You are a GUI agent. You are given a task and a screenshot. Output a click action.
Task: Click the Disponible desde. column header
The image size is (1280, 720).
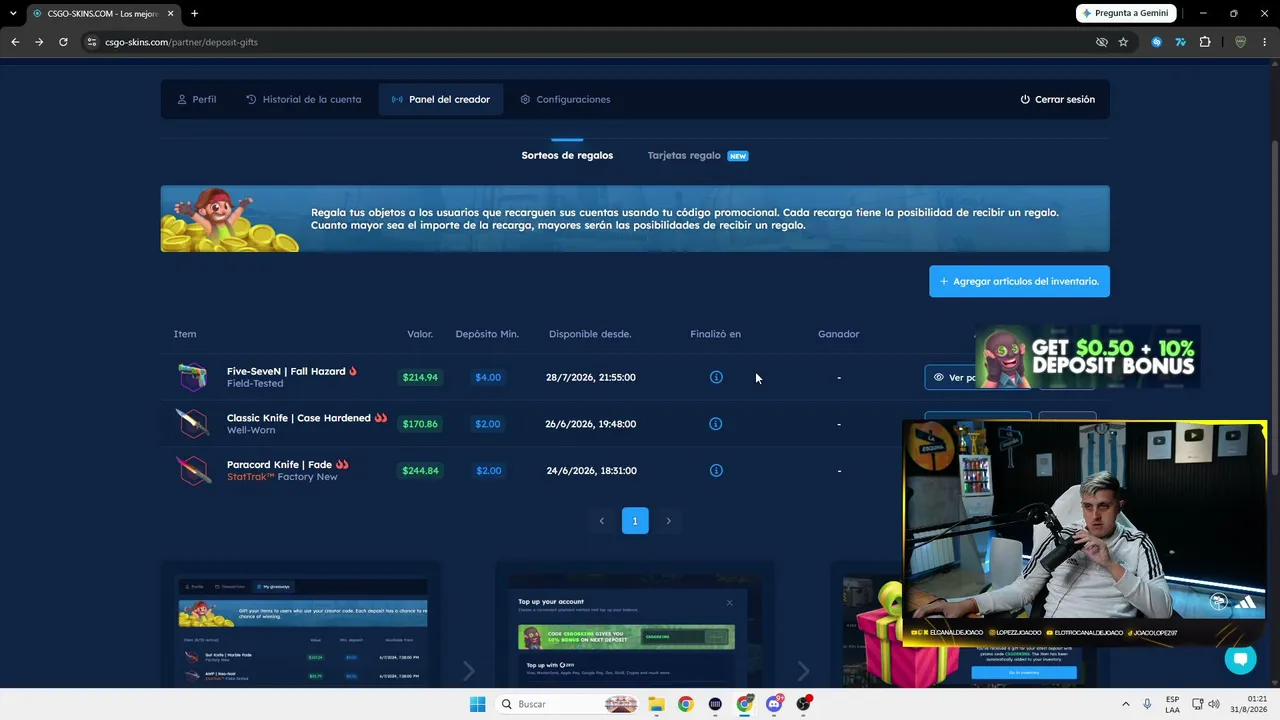(x=590, y=334)
